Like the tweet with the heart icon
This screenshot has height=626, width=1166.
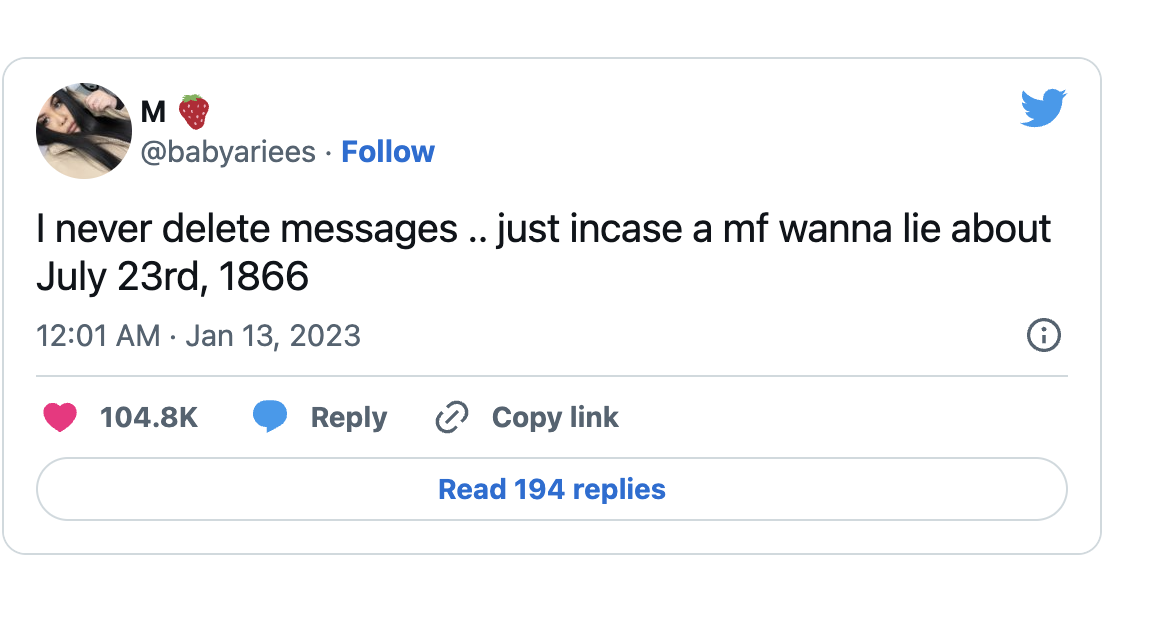point(60,417)
